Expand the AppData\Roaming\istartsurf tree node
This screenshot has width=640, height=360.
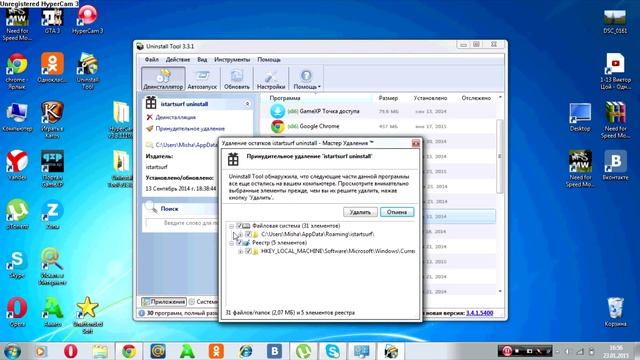coord(240,234)
